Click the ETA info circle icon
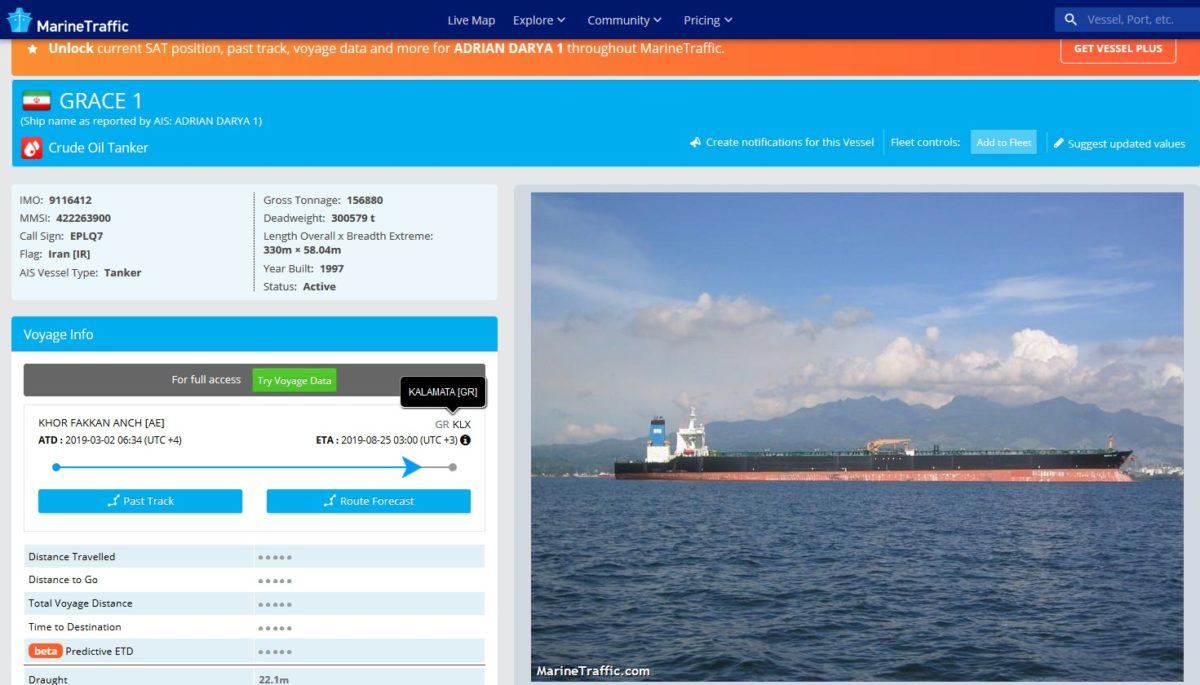This screenshot has height=685, width=1200. pyautogui.click(x=465, y=440)
